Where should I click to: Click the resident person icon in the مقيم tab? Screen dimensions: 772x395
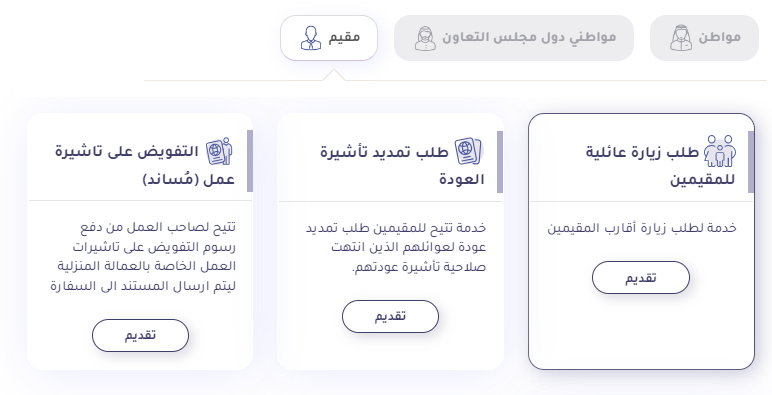tap(311, 38)
